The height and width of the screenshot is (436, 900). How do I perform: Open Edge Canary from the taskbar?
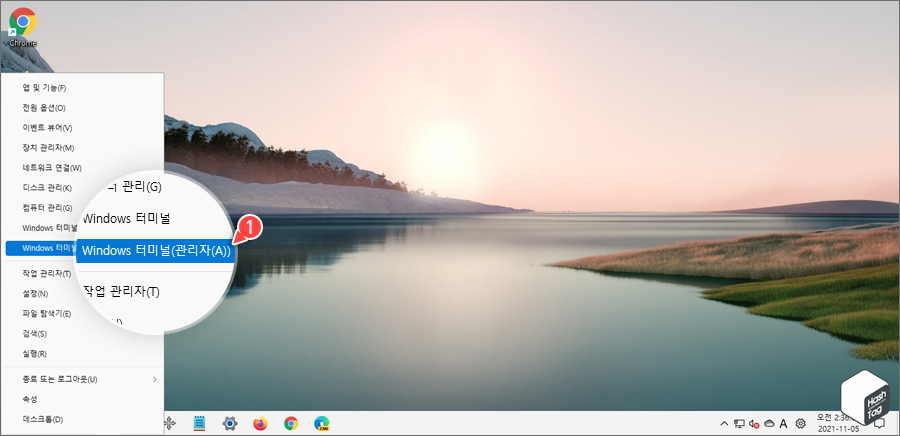pos(321,423)
